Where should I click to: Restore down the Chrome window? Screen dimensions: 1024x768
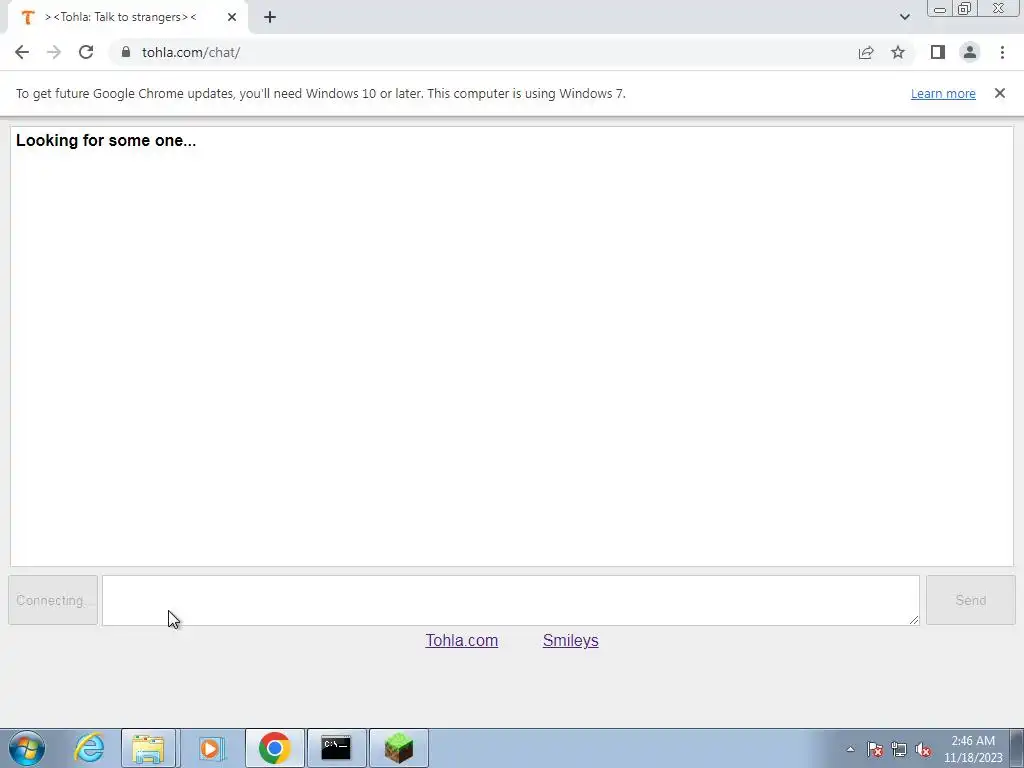pos(964,9)
